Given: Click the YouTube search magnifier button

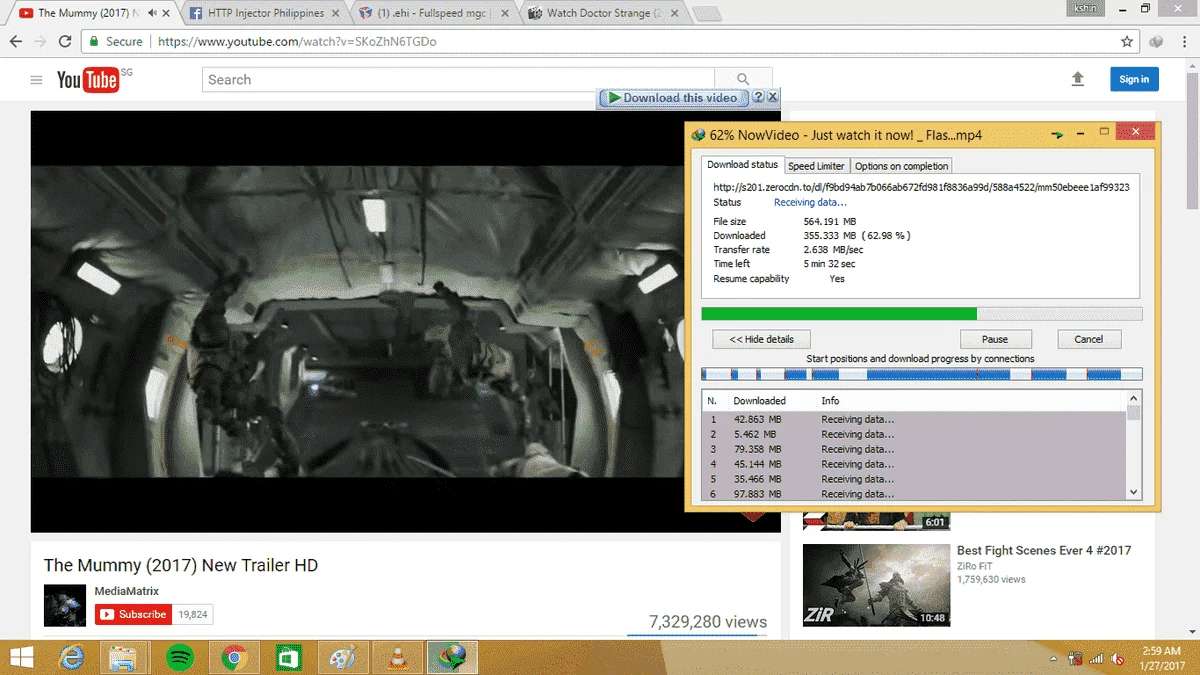Looking at the screenshot, I should pos(743,80).
